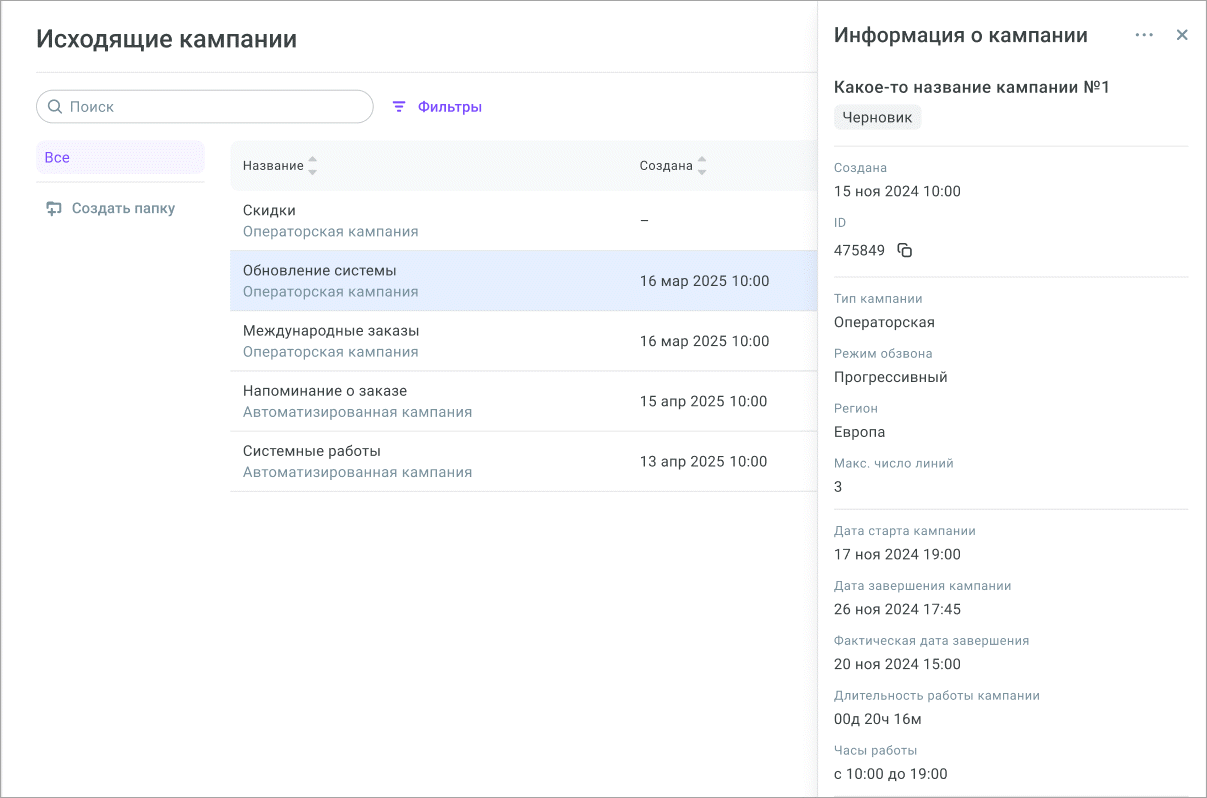Copy the campaign ID 475849
The image size is (1207, 798).
[x=904, y=250]
